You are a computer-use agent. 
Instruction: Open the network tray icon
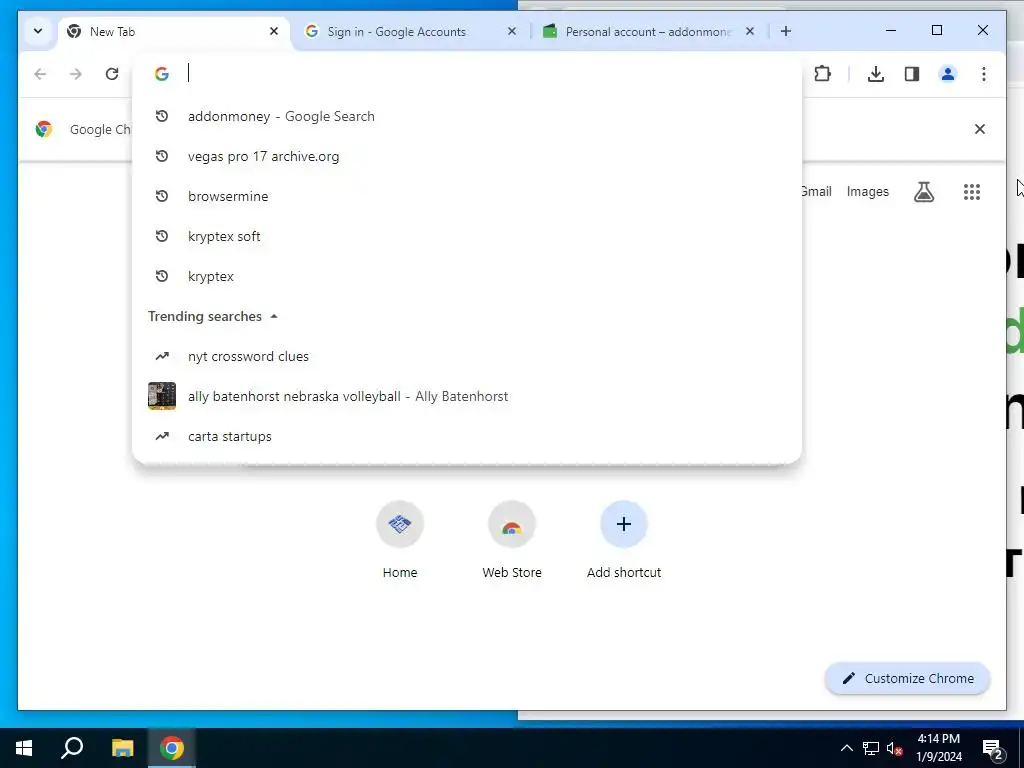click(x=871, y=748)
